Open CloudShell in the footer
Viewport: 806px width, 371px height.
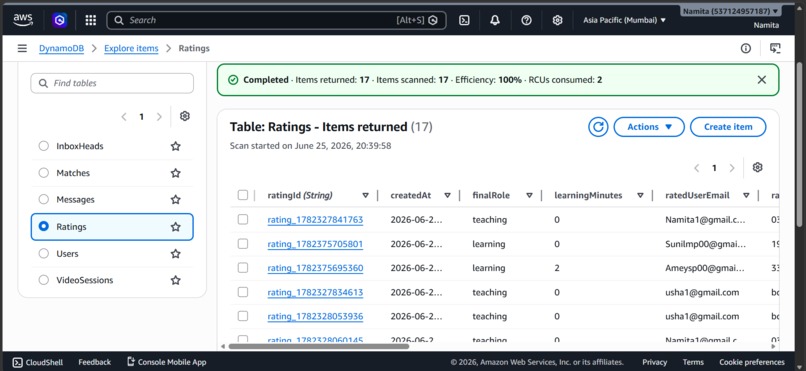[38, 362]
